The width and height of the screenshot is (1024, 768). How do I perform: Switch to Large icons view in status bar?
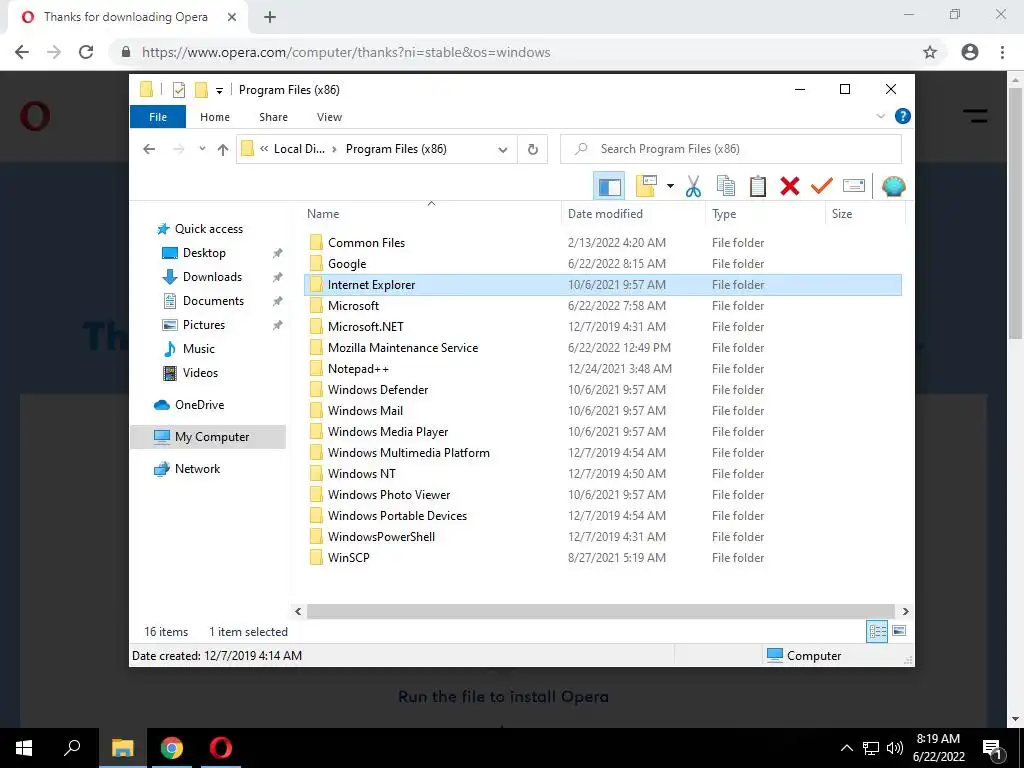(899, 631)
